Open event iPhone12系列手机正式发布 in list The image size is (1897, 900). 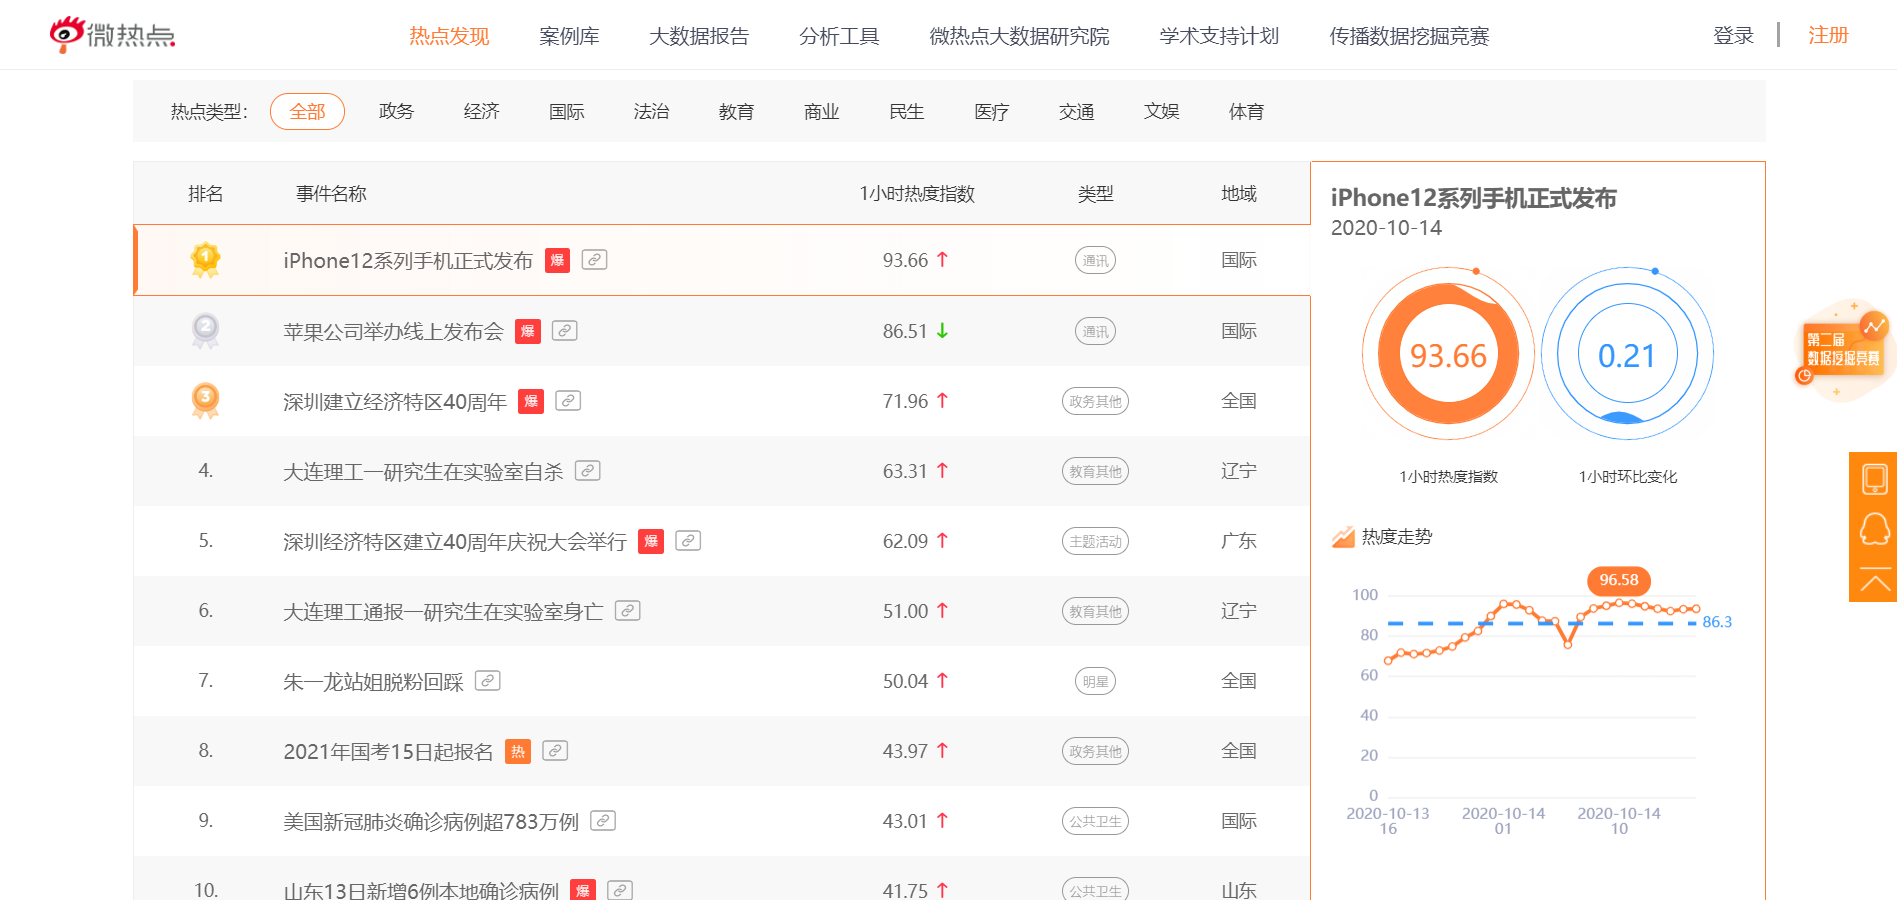tap(408, 260)
